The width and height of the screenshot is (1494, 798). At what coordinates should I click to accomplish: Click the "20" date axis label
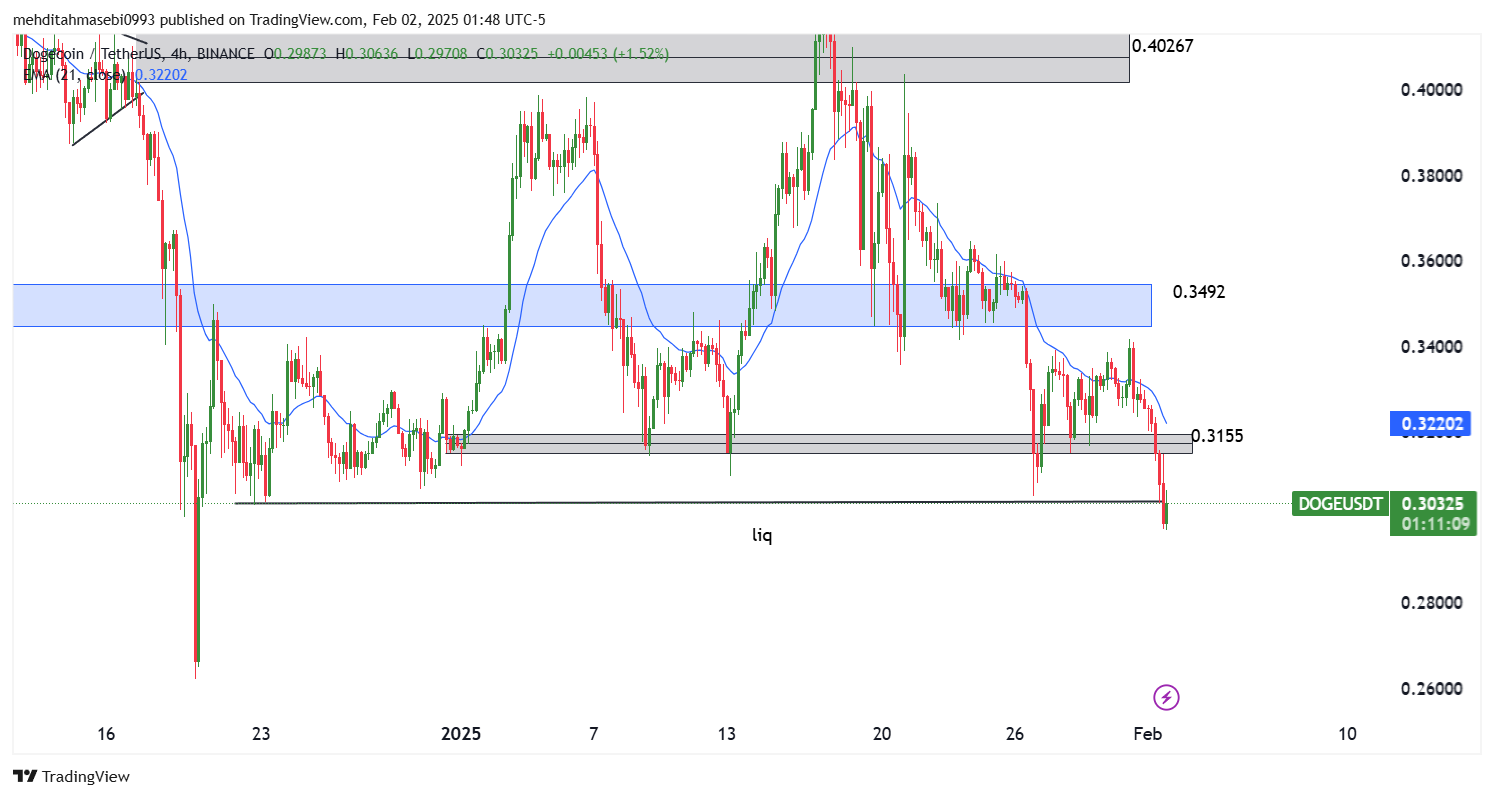(x=881, y=734)
